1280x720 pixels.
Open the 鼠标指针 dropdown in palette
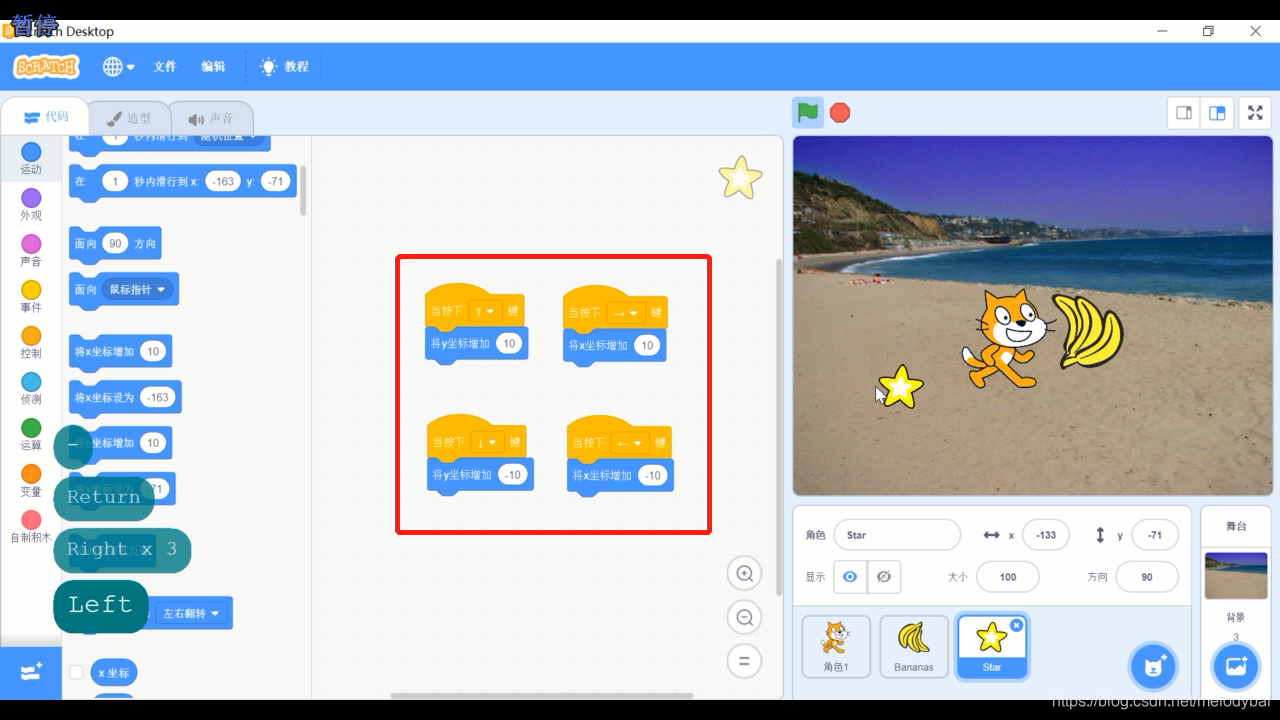(137, 290)
